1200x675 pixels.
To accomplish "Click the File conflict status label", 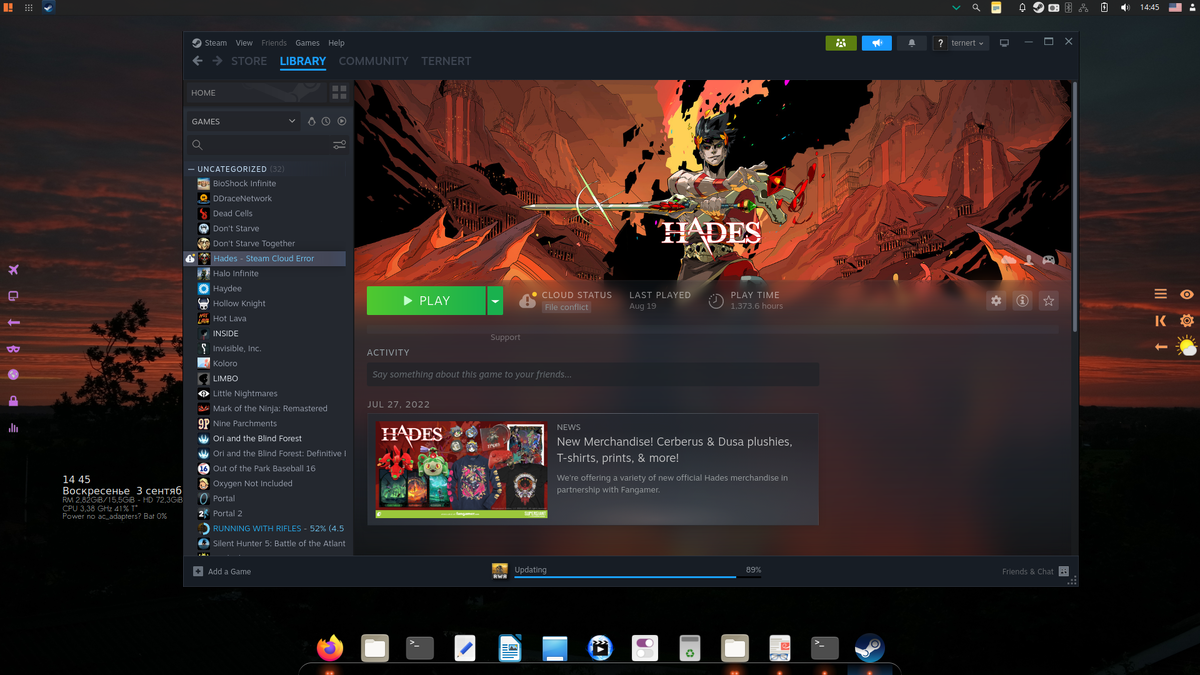I will pyautogui.click(x=567, y=308).
